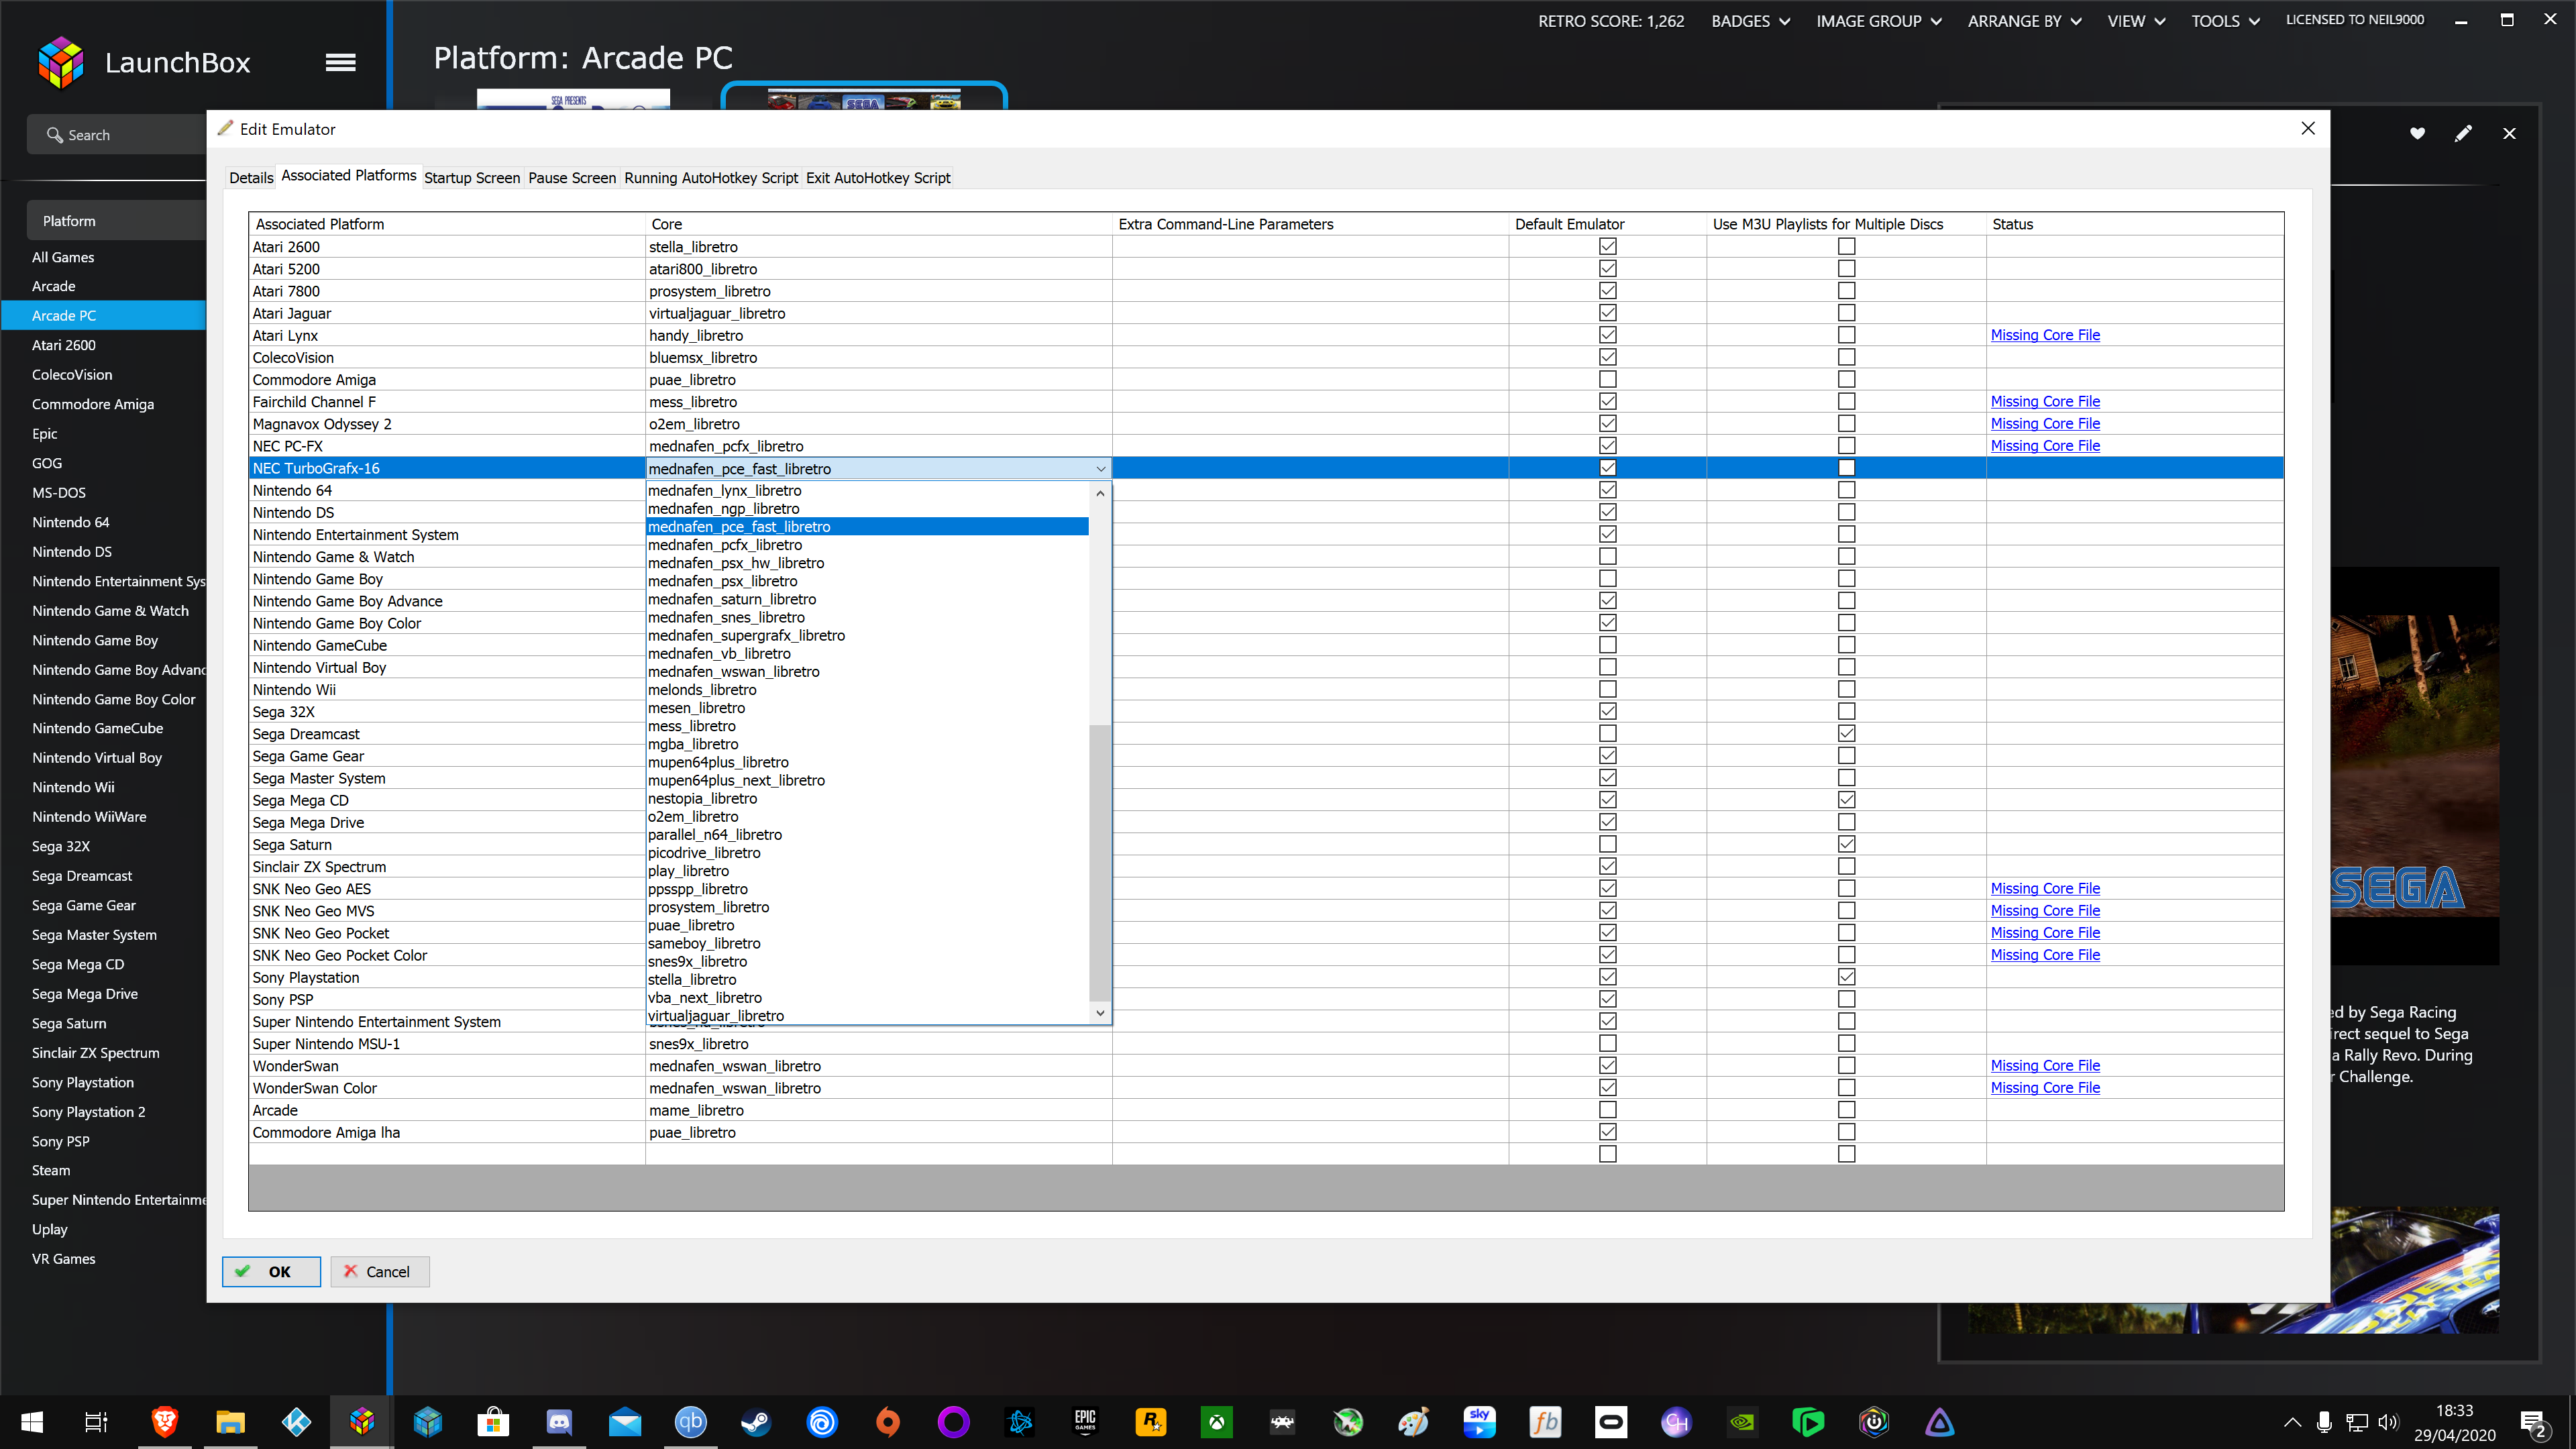Click OK to save emulator settings
The width and height of the screenshot is (2576, 1449).
coord(271,1272)
